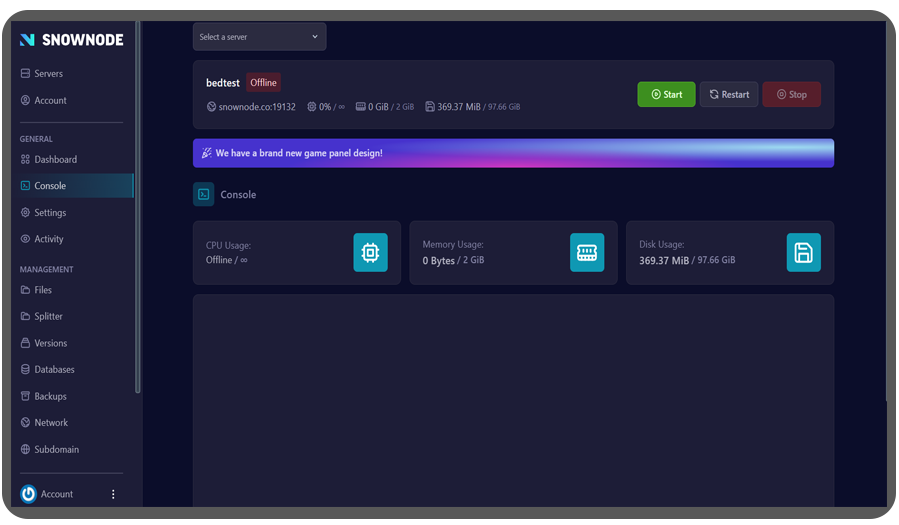The height and width of the screenshot is (525, 899).
Task: Click the user icon beside top Account
Action: point(25,100)
